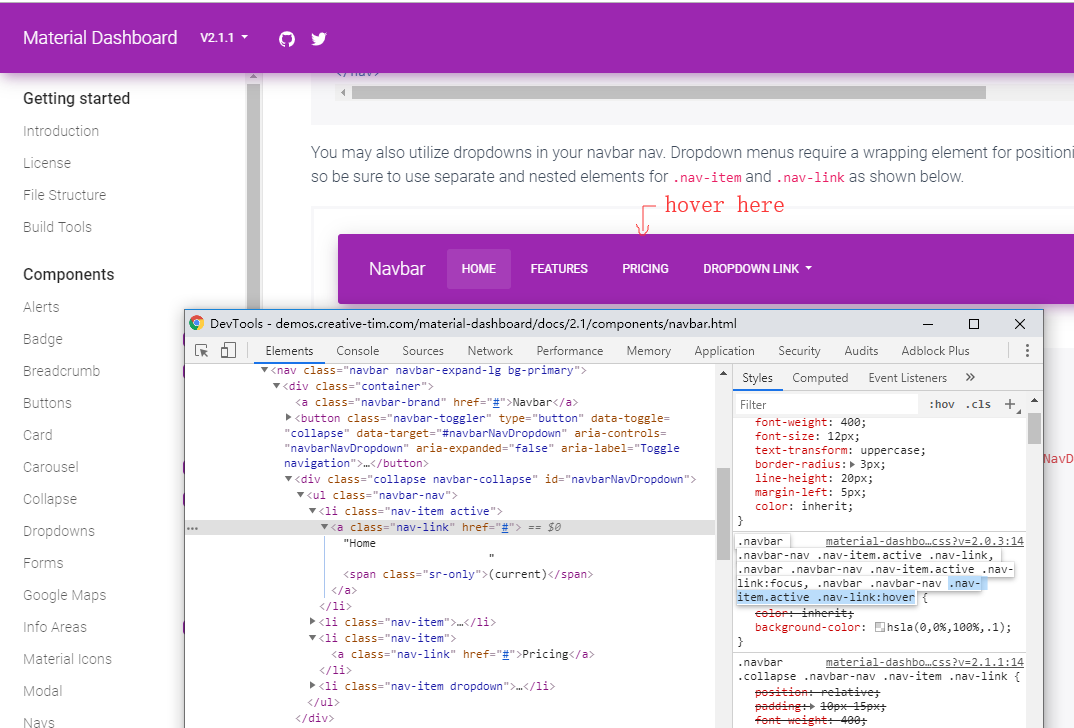Open the Twitter icon in page header
The width and height of the screenshot is (1074, 728).
[x=319, y=39]
